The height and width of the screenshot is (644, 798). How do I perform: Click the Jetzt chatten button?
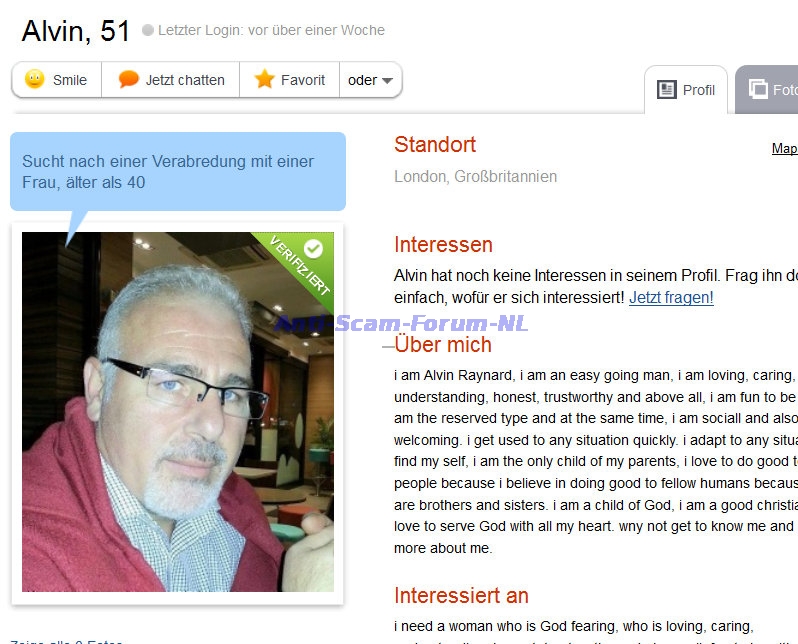click(170, 80)
